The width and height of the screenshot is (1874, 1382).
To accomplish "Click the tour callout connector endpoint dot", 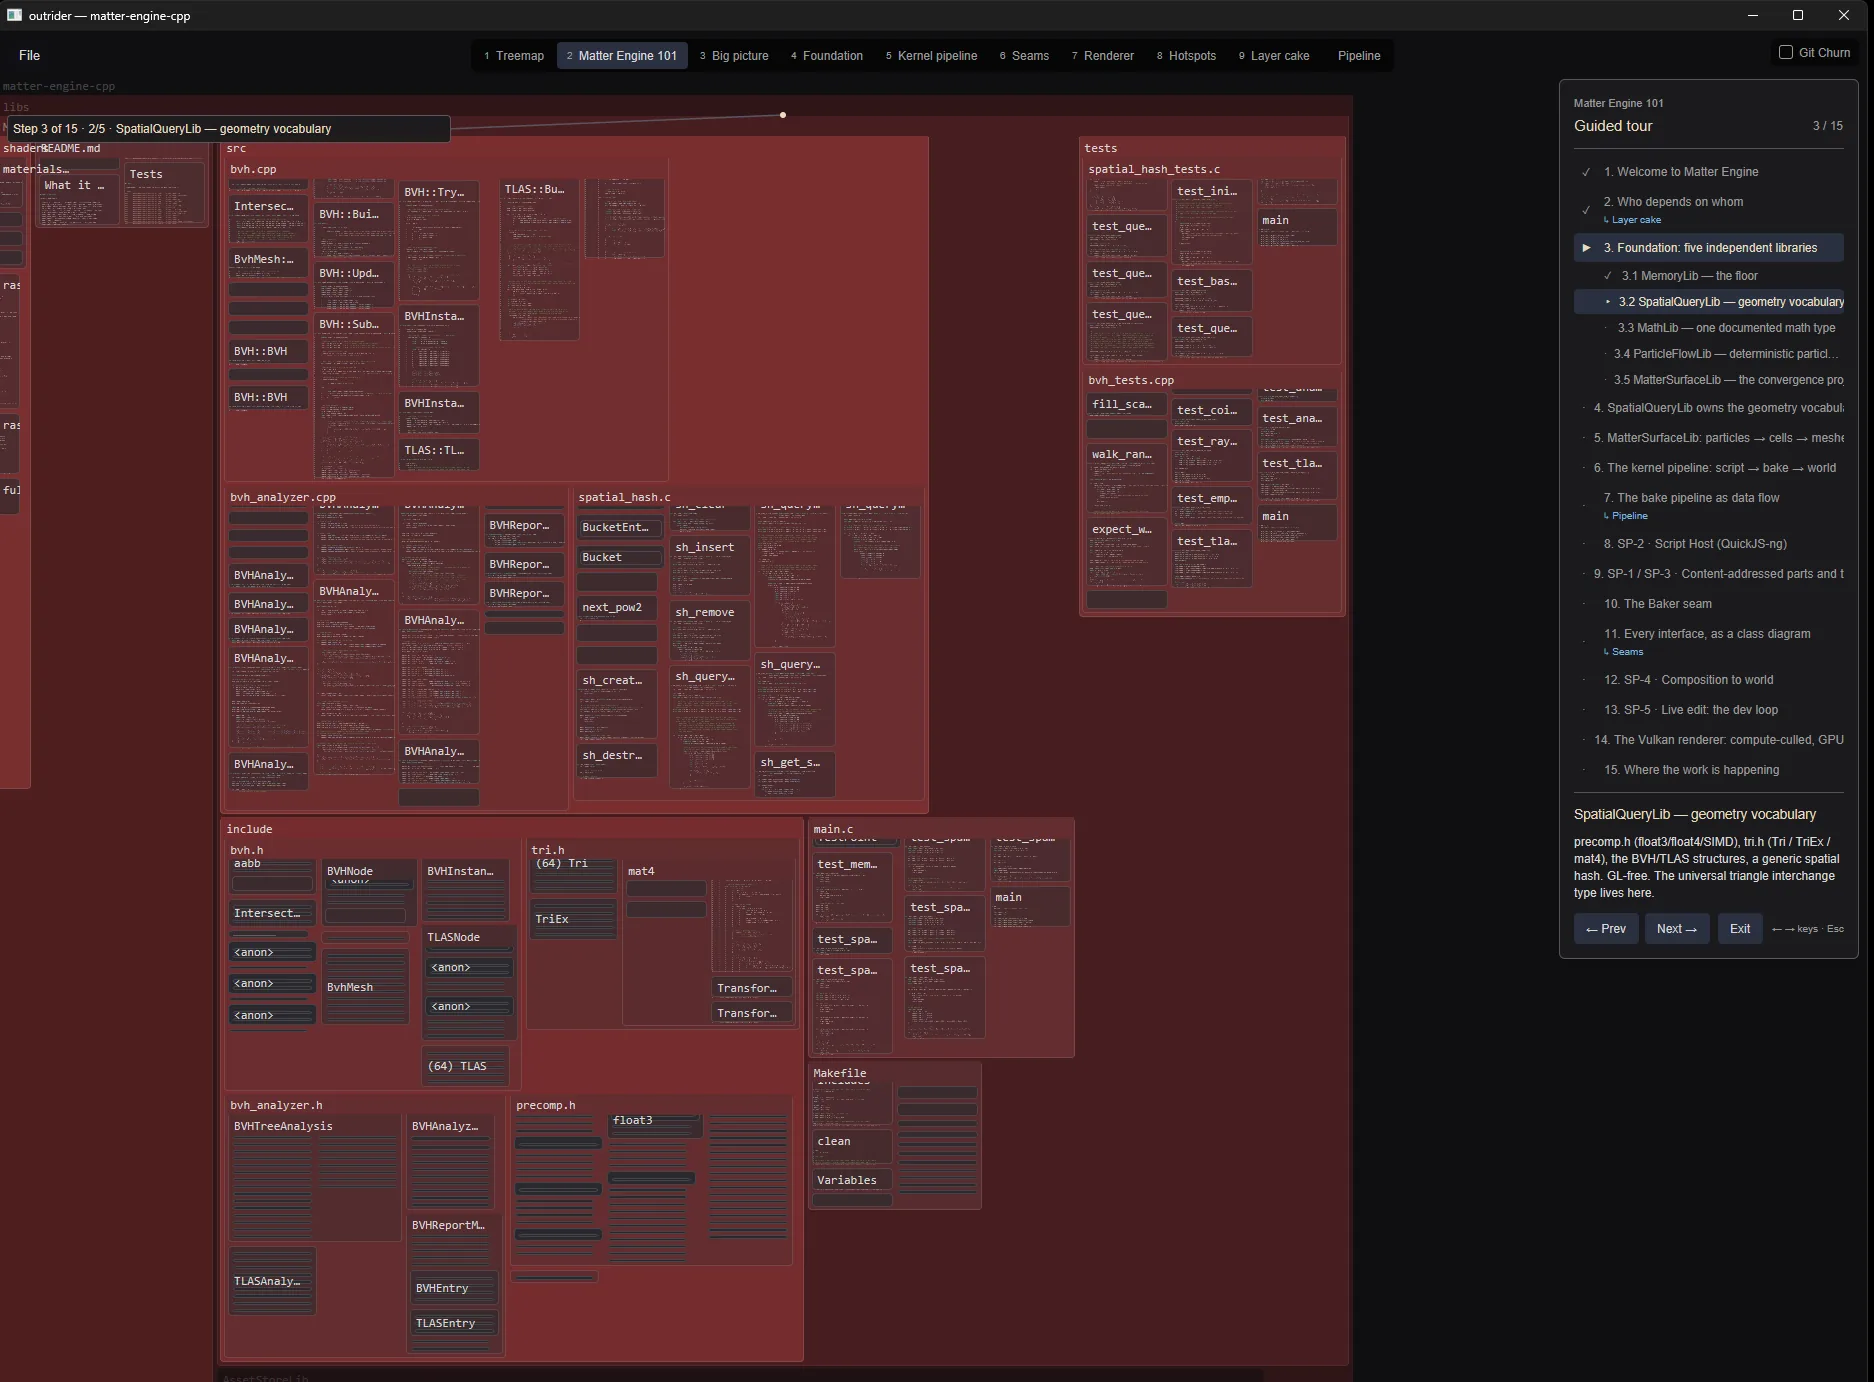I will coord(783,115).
